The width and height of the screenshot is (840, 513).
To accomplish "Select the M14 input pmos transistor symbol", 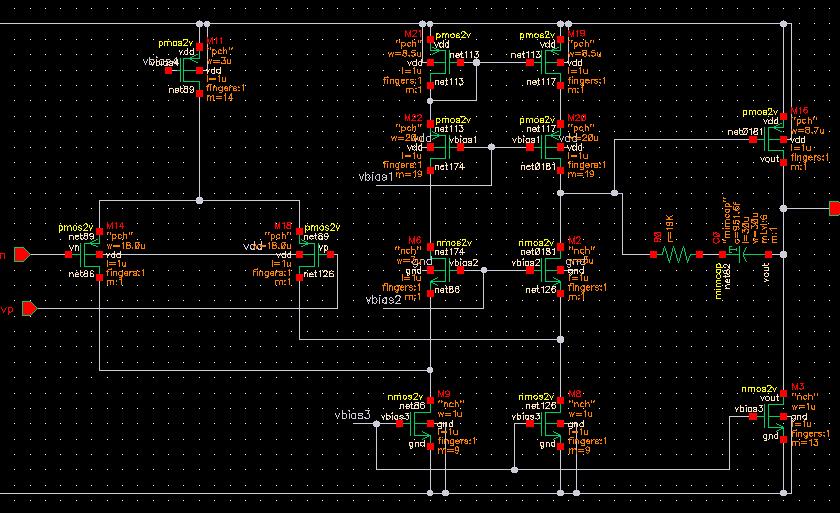I will (x=86, y=254).
